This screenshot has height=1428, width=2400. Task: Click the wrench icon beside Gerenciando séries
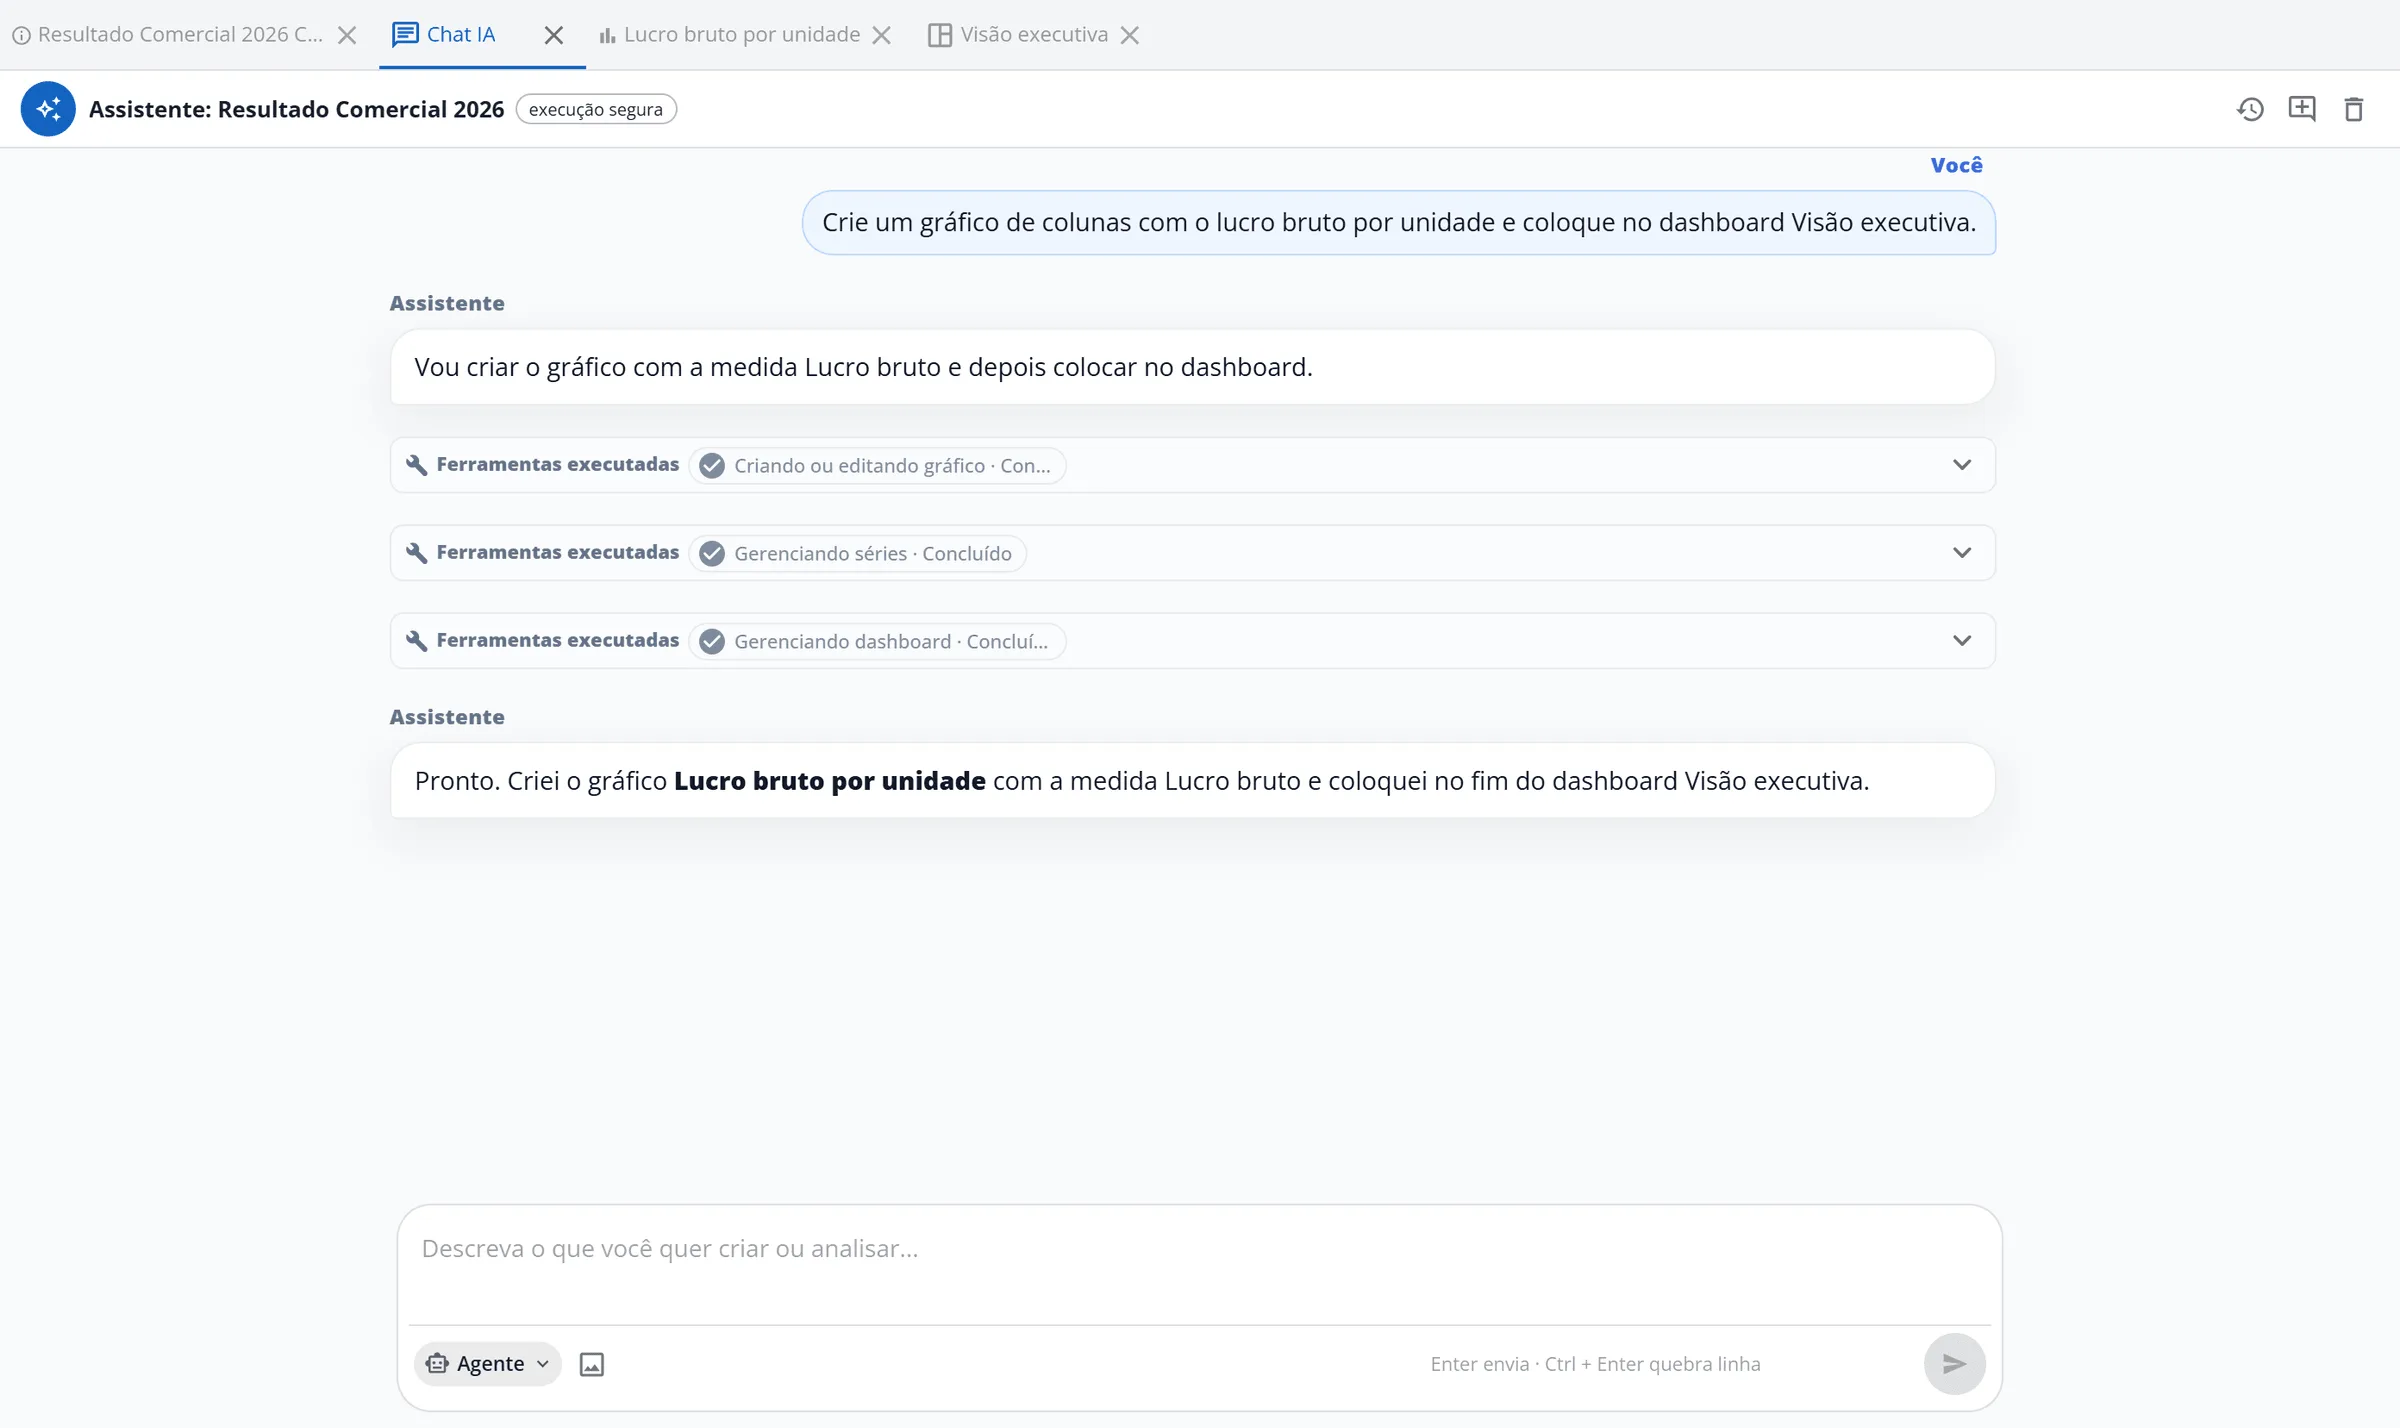click(417, 553)
